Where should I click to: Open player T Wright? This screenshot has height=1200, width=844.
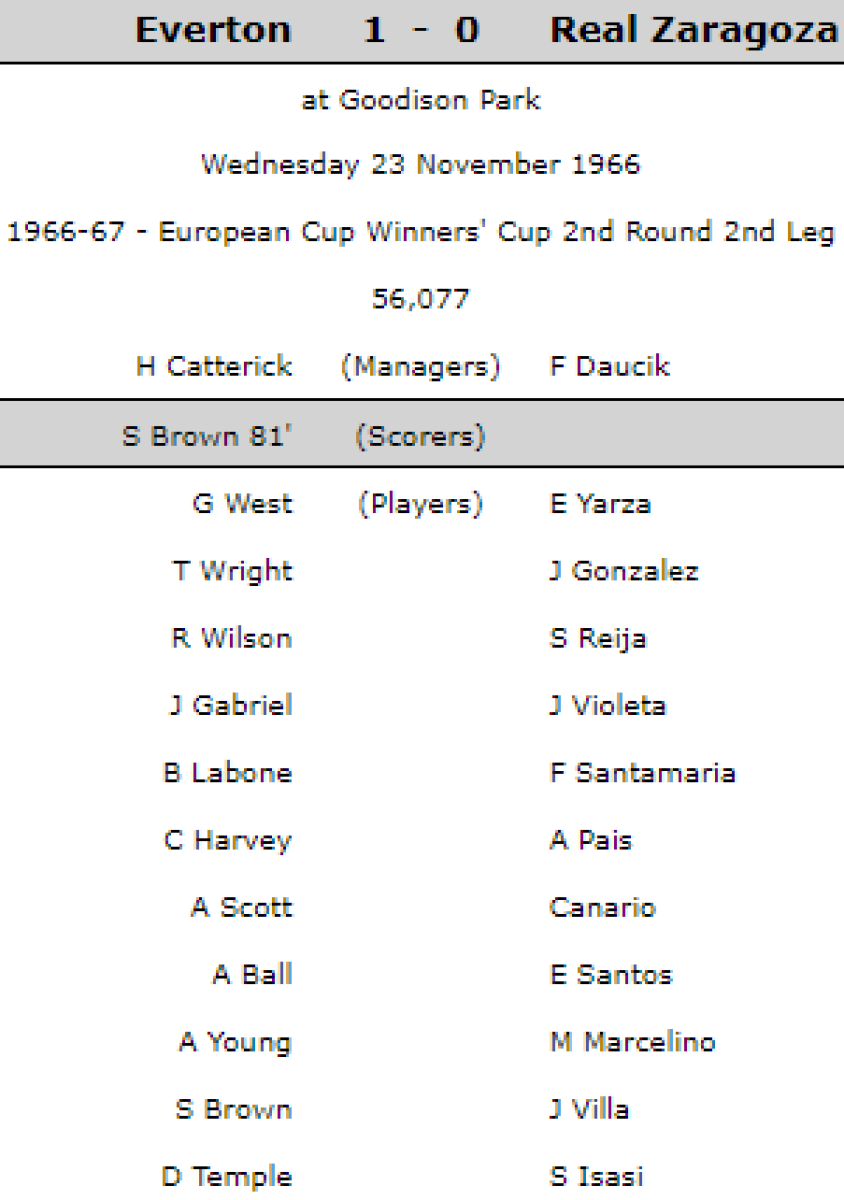(x=232, y=571)
